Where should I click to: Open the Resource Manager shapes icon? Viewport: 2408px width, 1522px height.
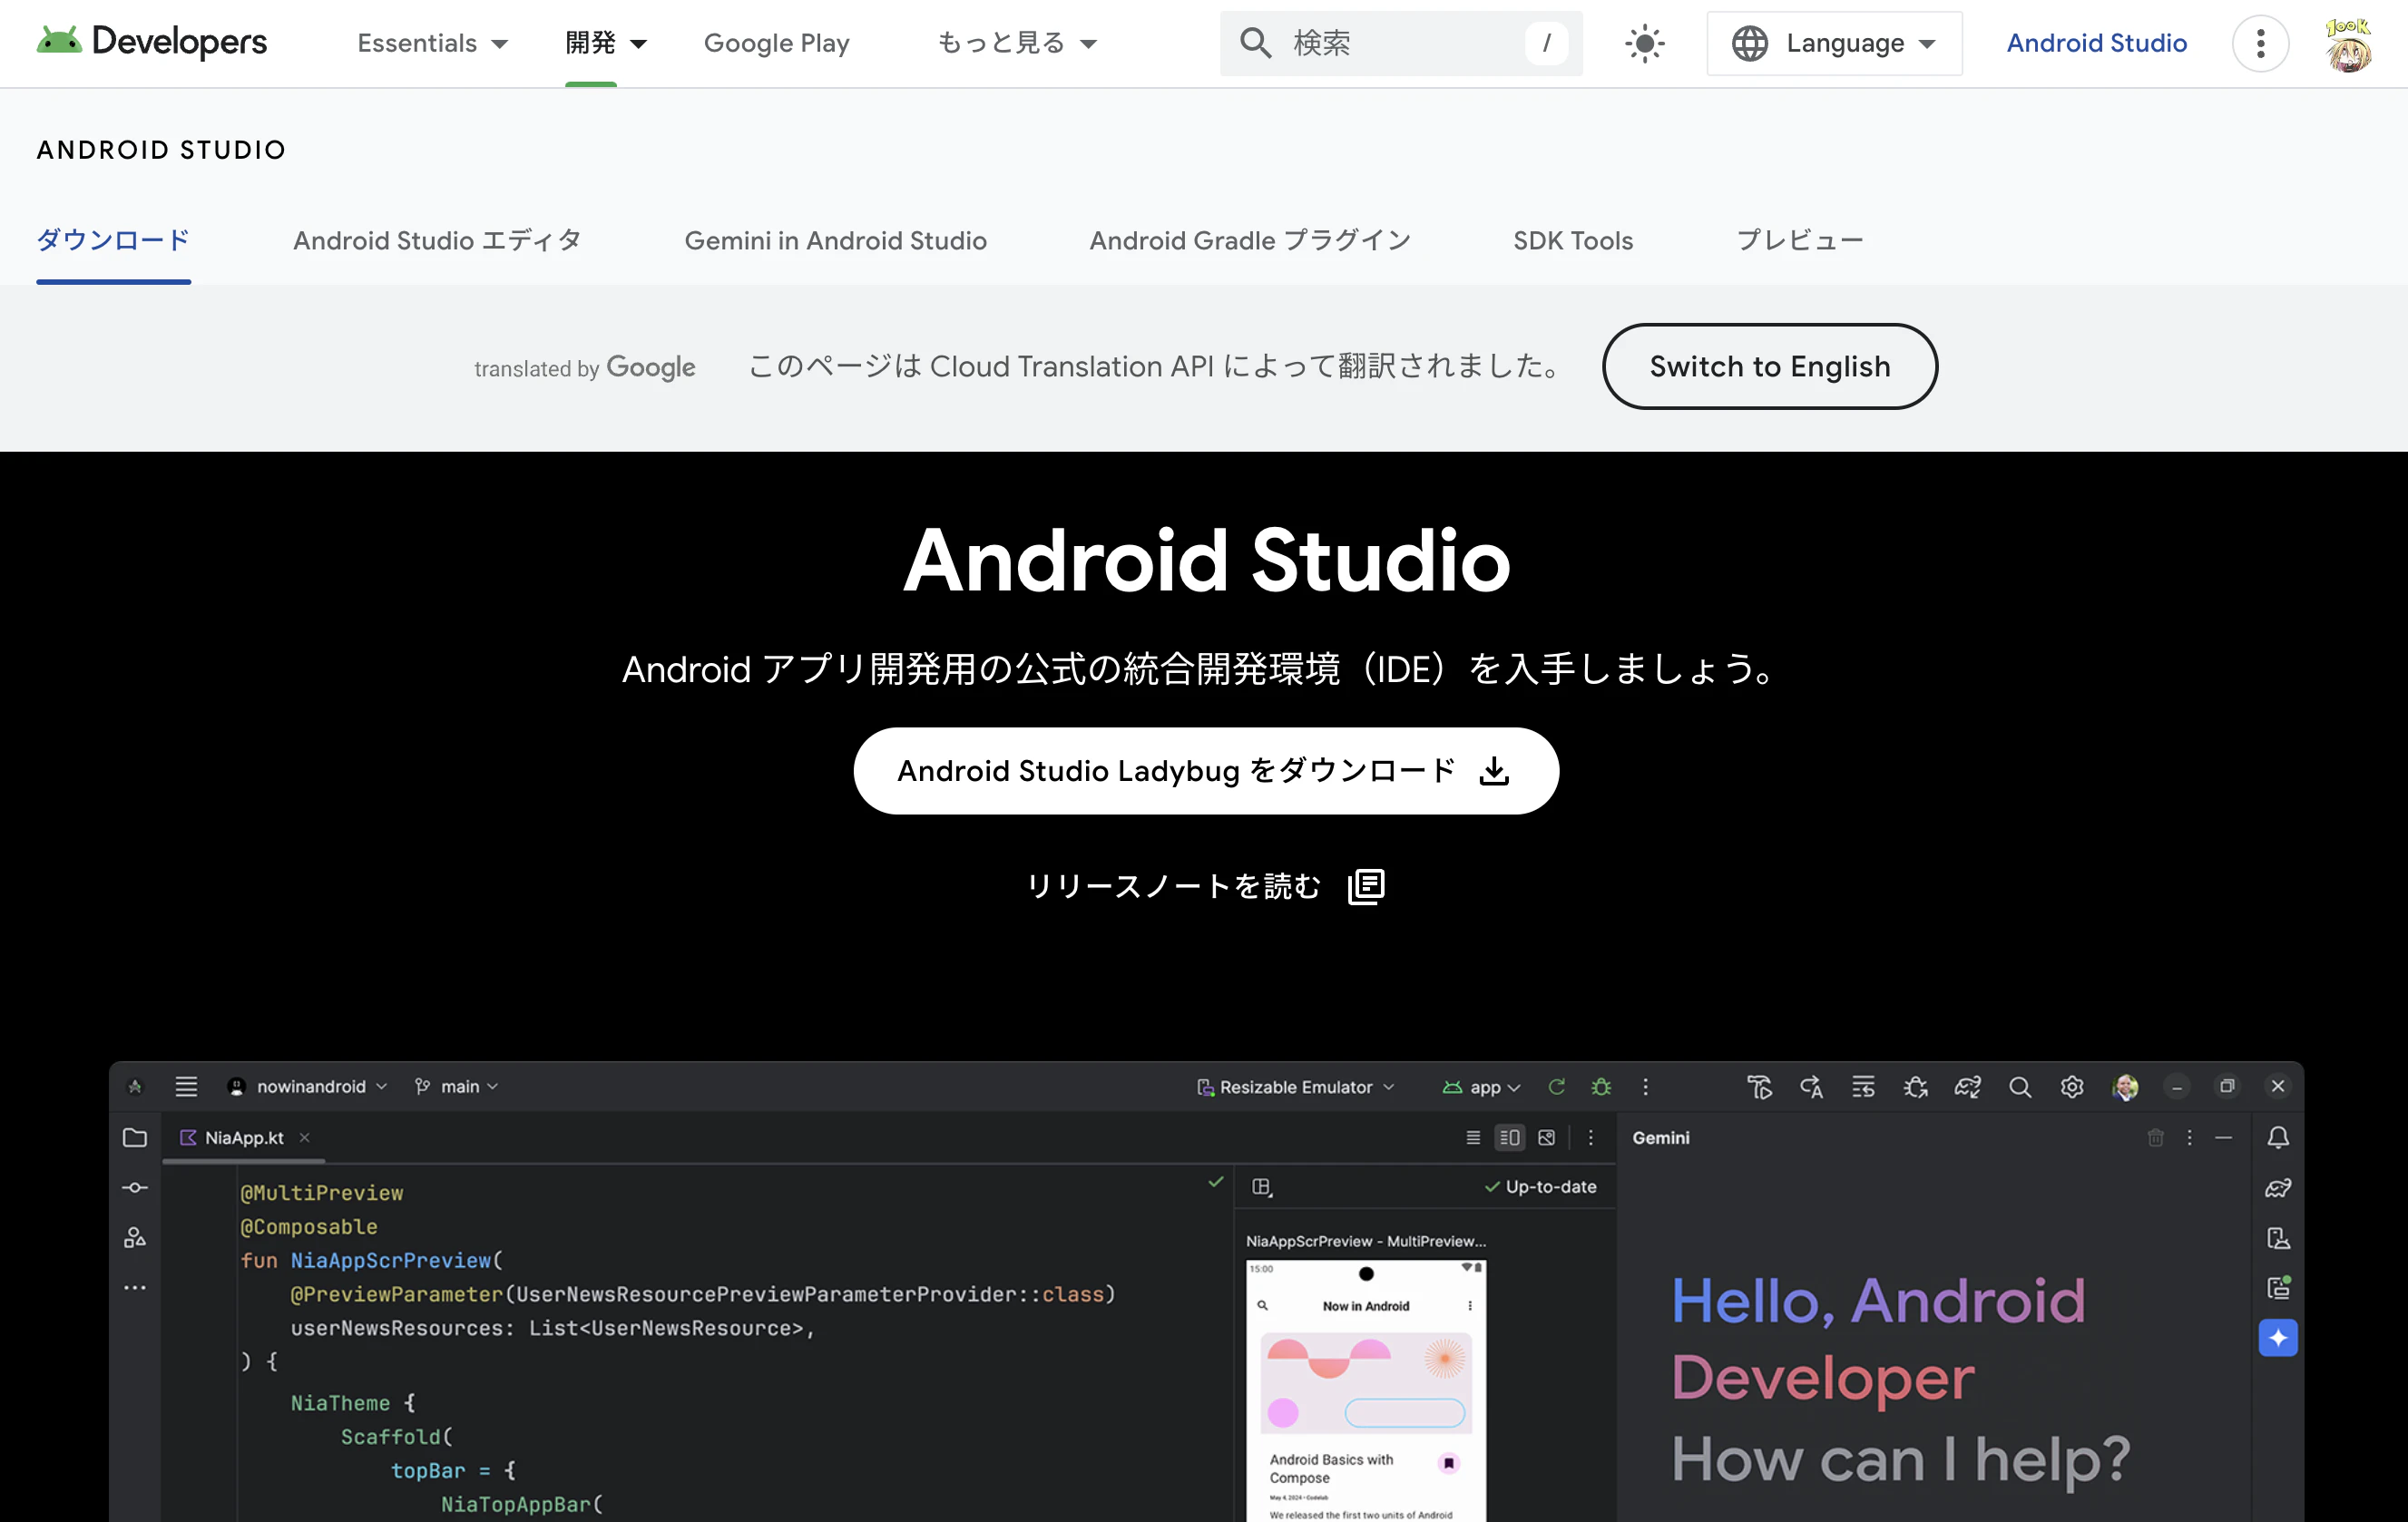click(135, 1237)
